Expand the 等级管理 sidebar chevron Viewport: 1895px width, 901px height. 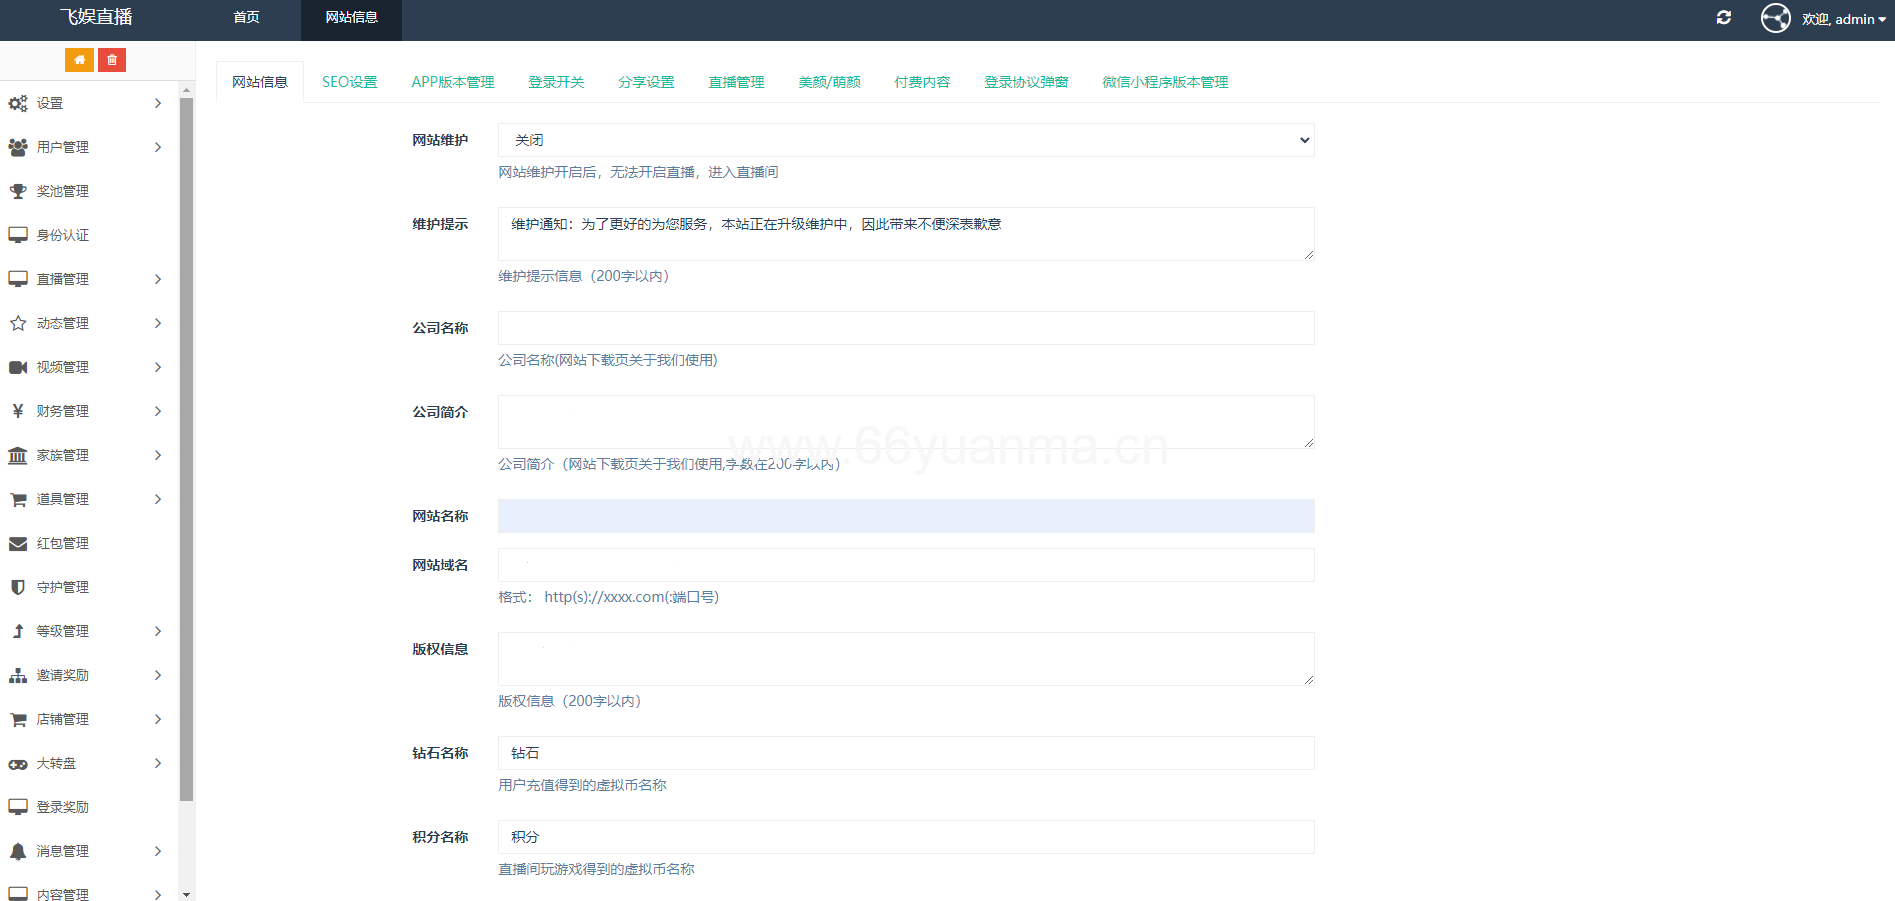point(158,631)
